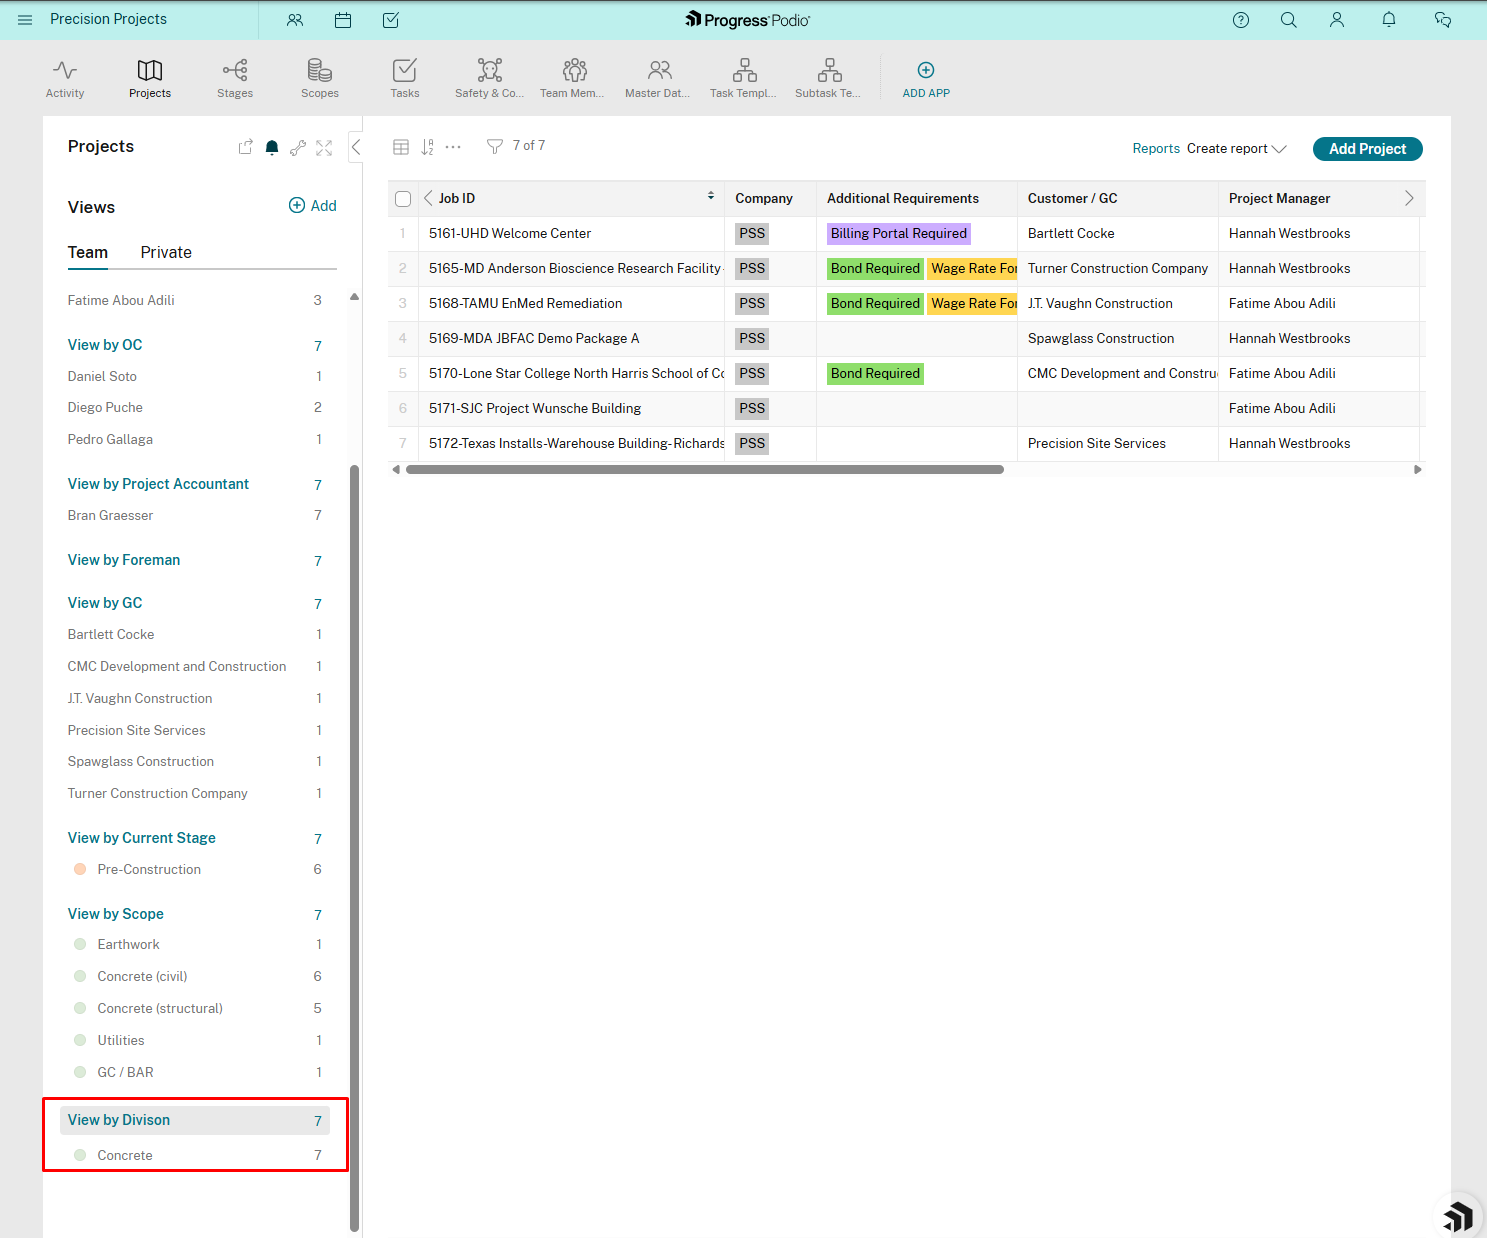Toggle the select-all checkbox in table header
Viewport: 1487px width, 1238px height.
(x=403, y=199)
